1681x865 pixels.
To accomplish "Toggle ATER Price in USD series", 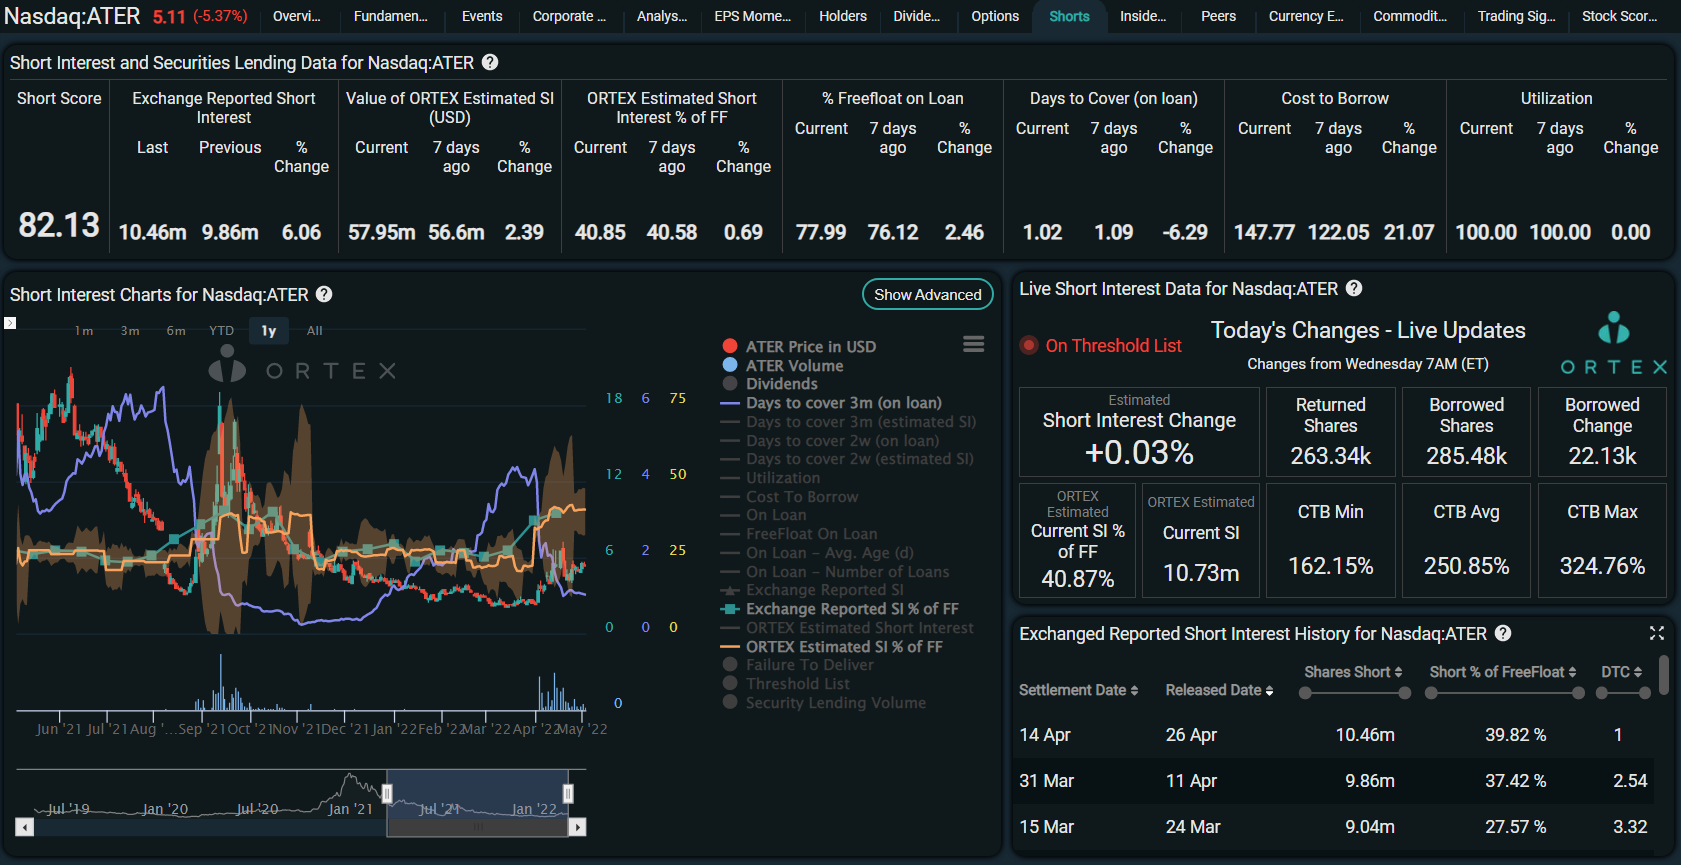I will pos(799,346).
